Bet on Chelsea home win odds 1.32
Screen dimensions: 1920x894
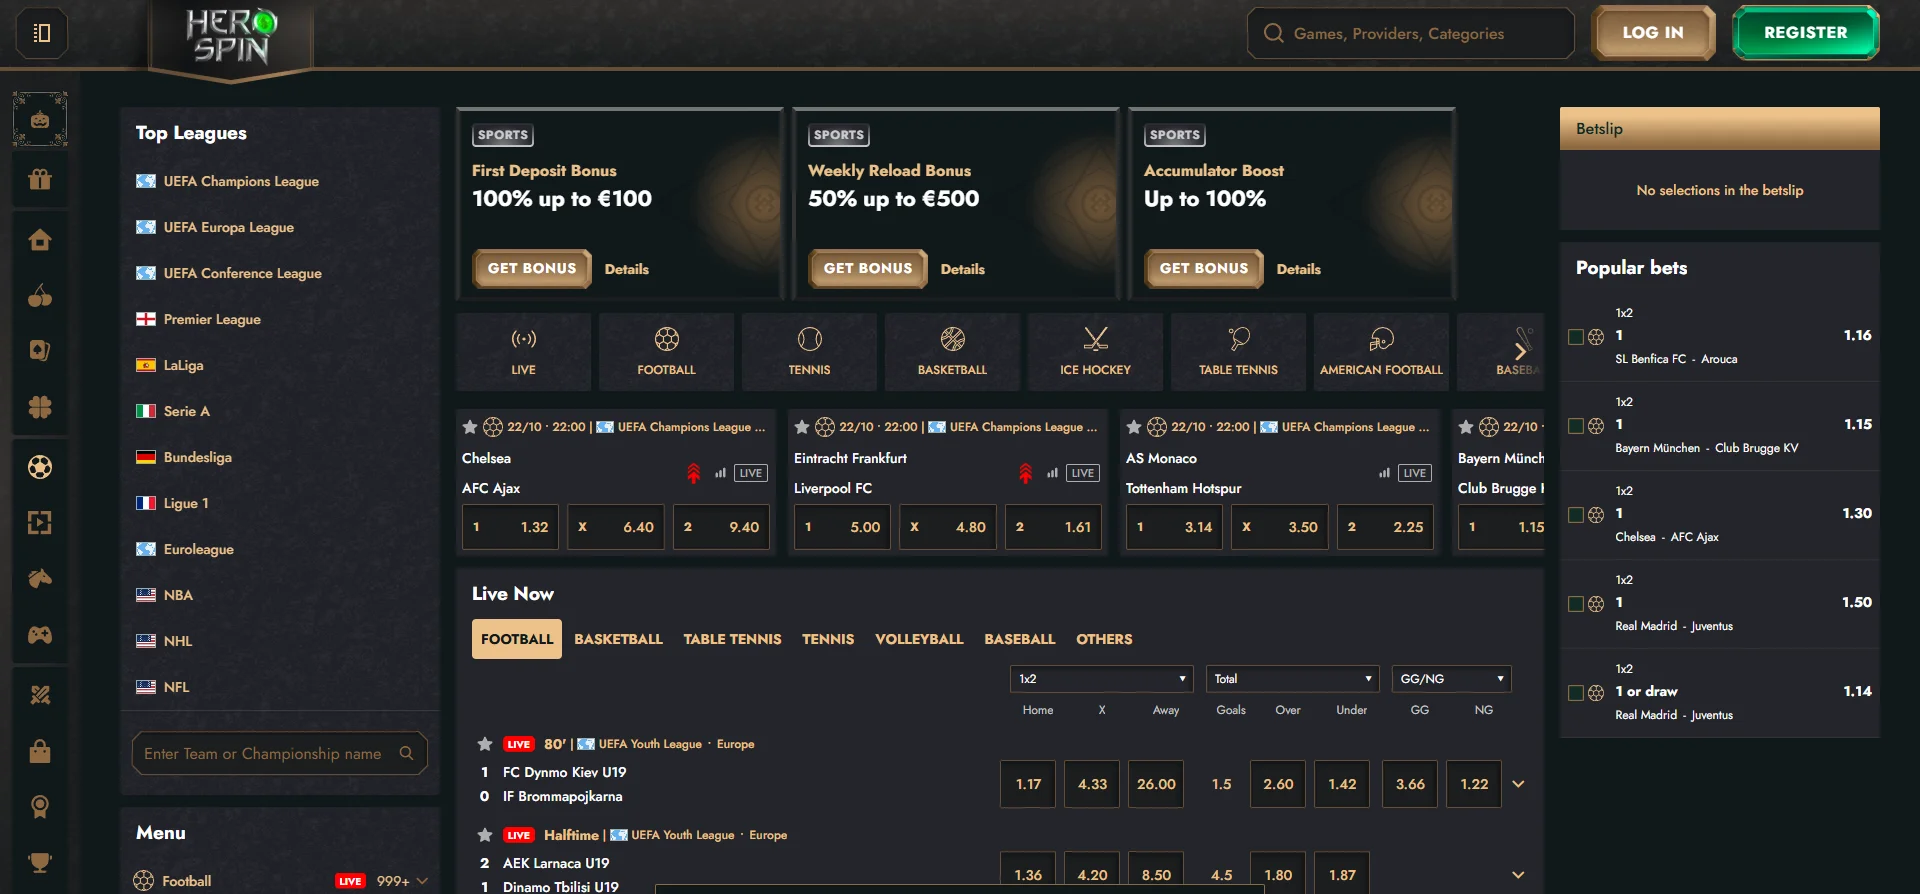[x=511, y=527]
